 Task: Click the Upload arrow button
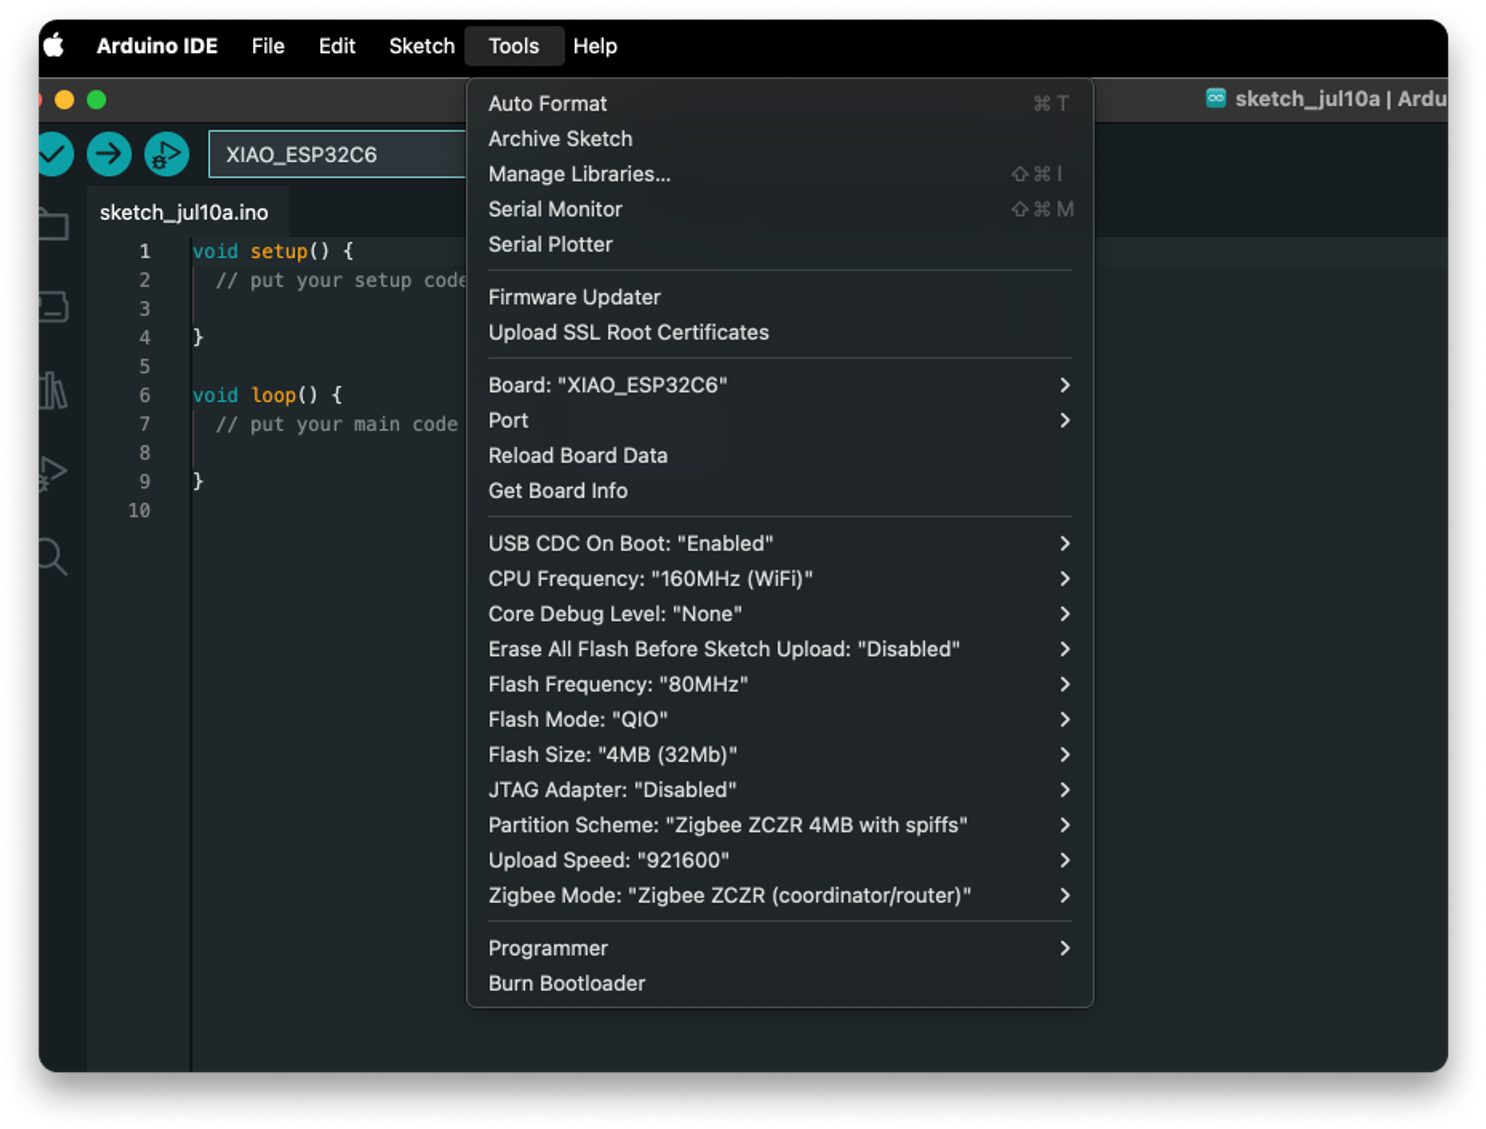pyautogui.click(x=109, y=154)
